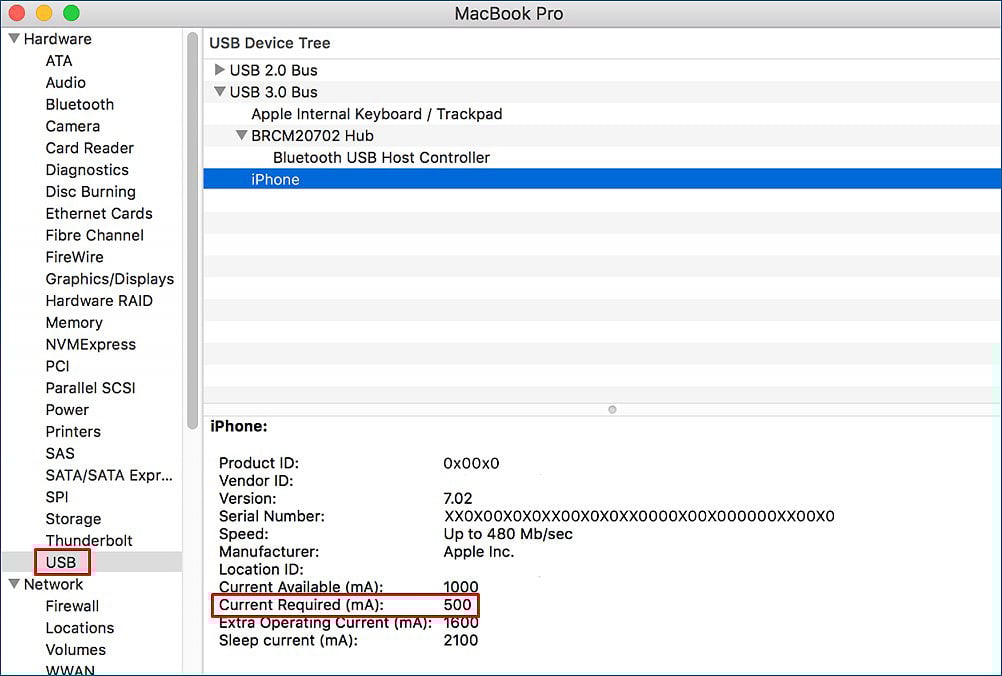Select the USB 2.0 Bus row

pos(602,70)
